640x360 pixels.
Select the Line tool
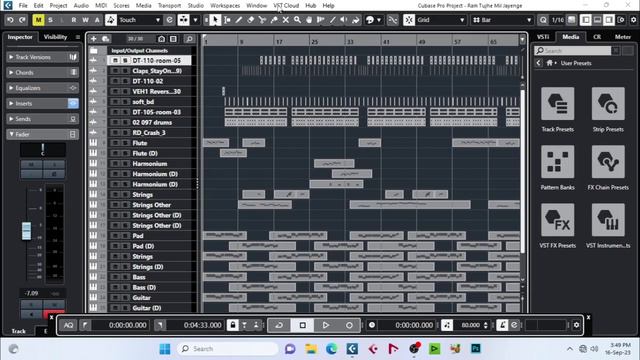(333, 20)
